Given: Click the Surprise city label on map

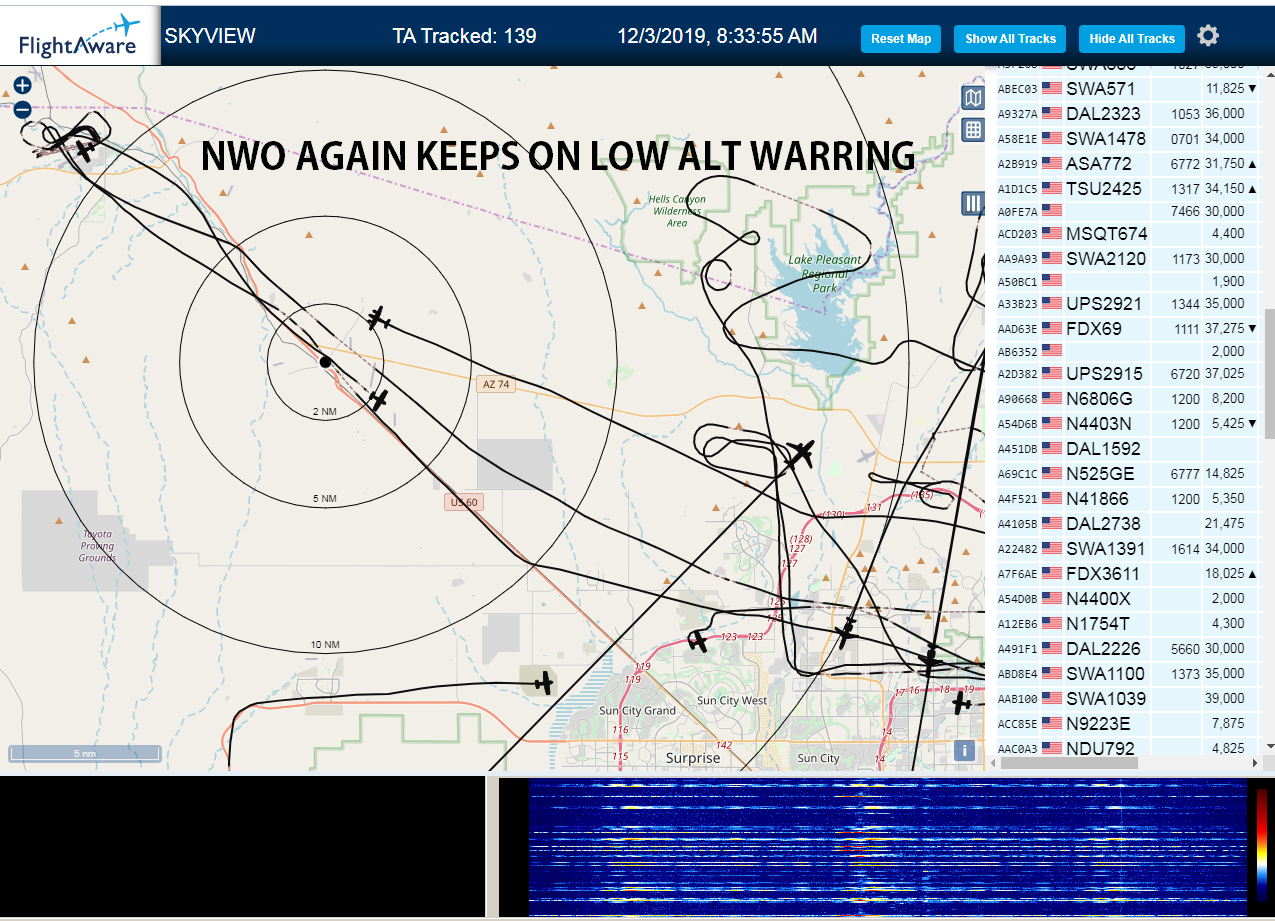Looking at the screenshot, I should point(693,758).
